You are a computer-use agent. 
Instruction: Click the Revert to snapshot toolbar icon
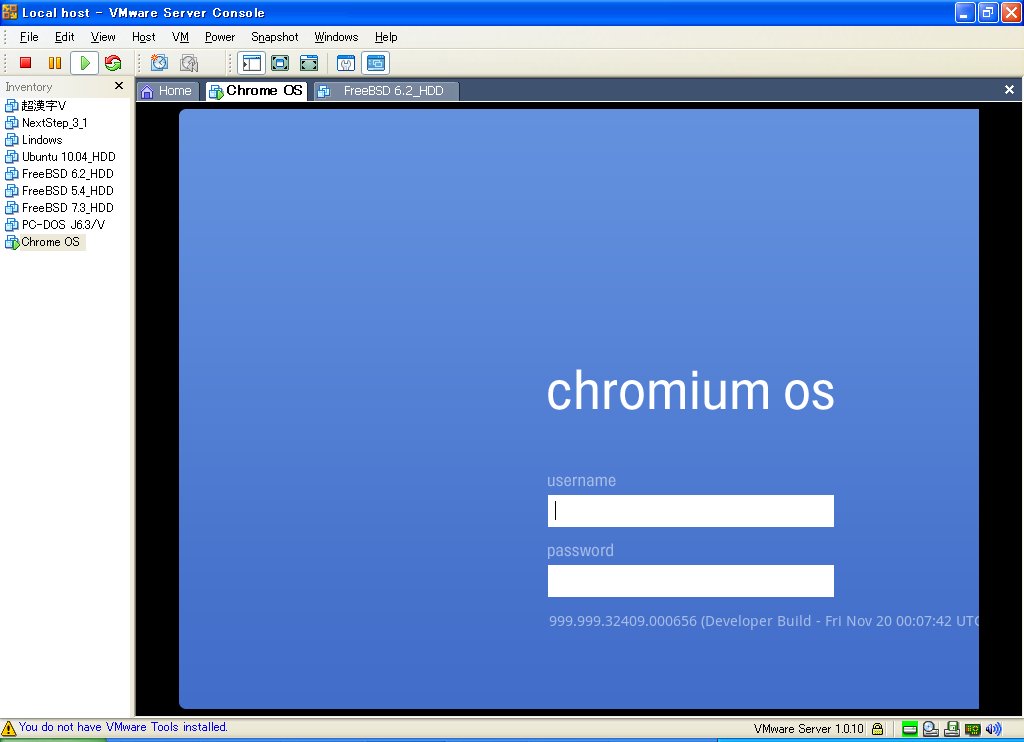(x=189, y=63)
